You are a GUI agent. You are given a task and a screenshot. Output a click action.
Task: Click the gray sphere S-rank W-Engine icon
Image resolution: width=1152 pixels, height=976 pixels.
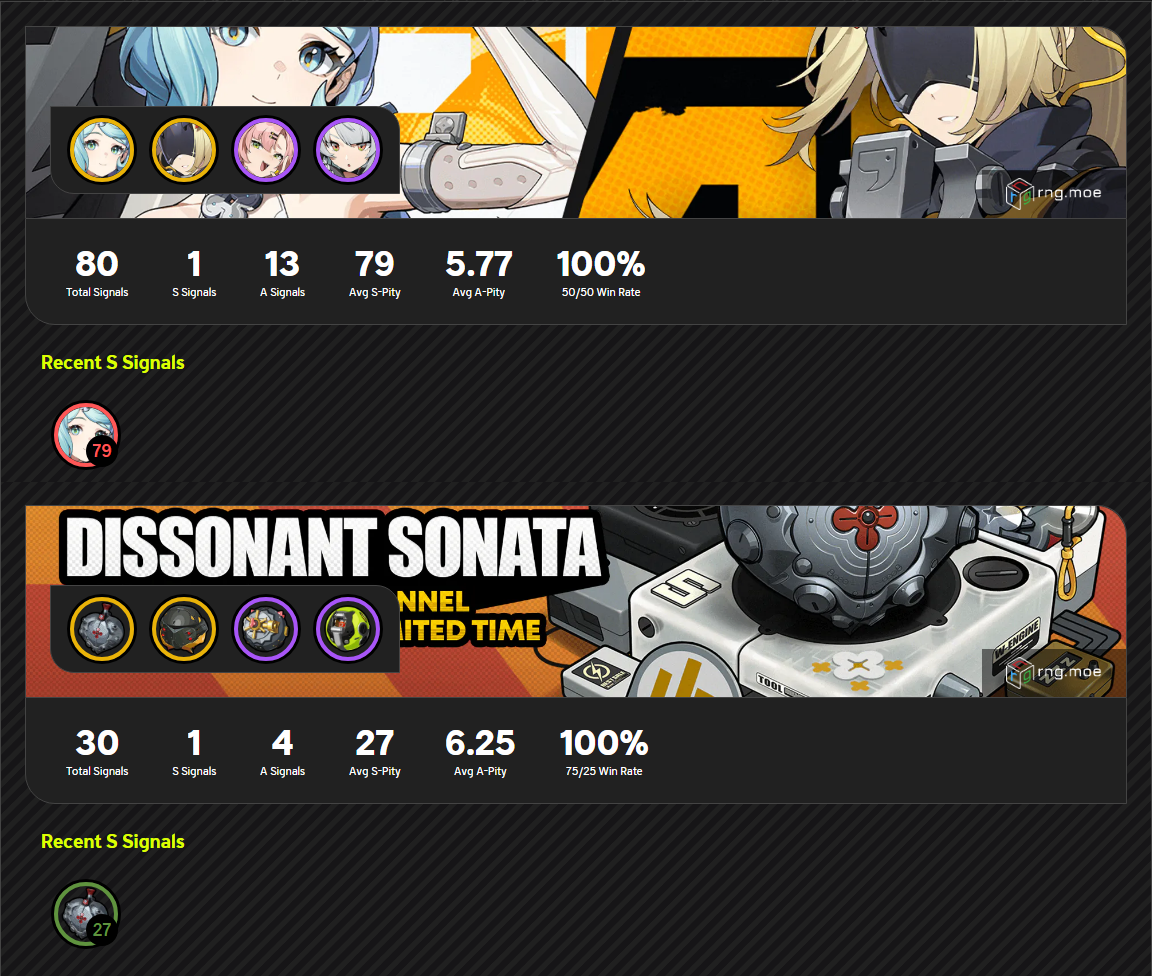click(x=102, y=629)
